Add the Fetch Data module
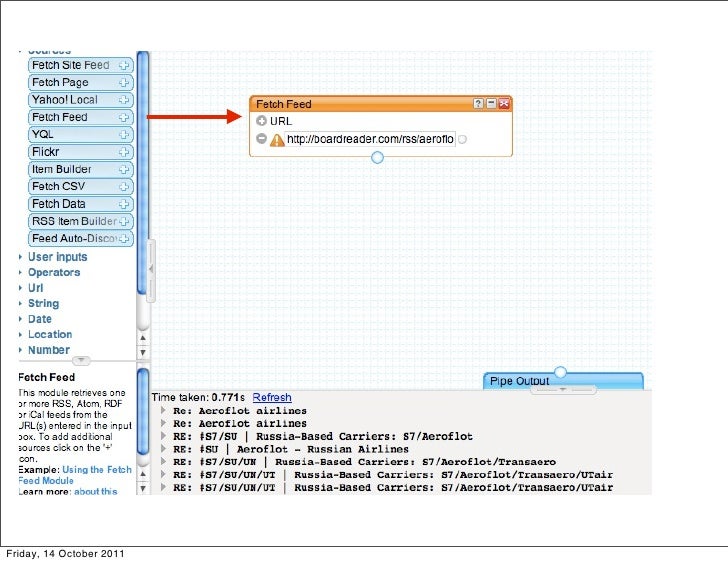The image size is (728, 564). click(x=124, y=204)
